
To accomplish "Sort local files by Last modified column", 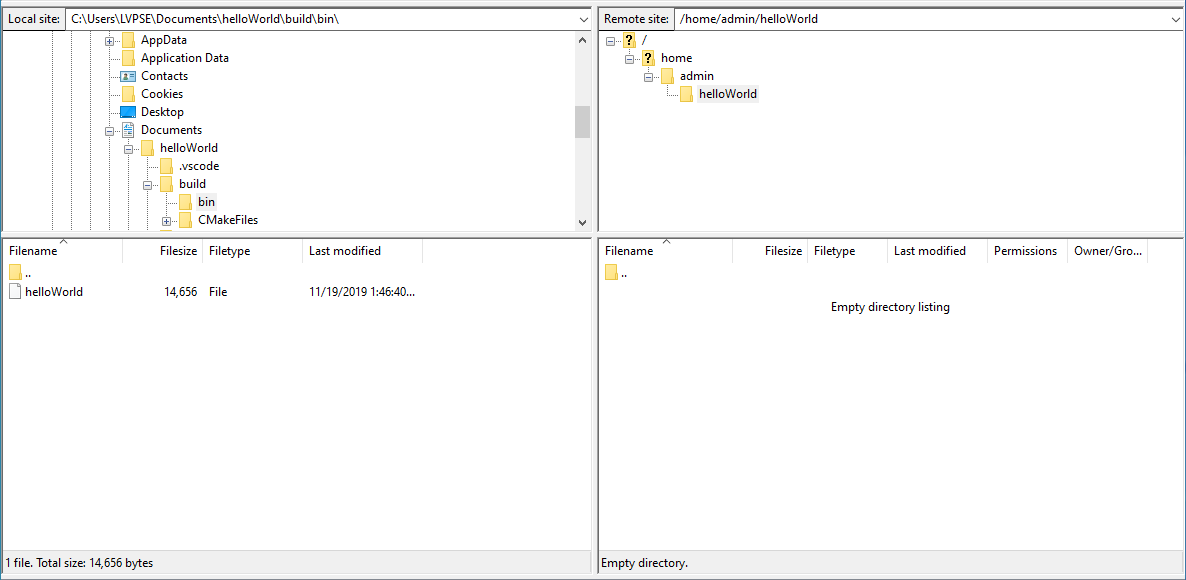I will coord(345,251).
